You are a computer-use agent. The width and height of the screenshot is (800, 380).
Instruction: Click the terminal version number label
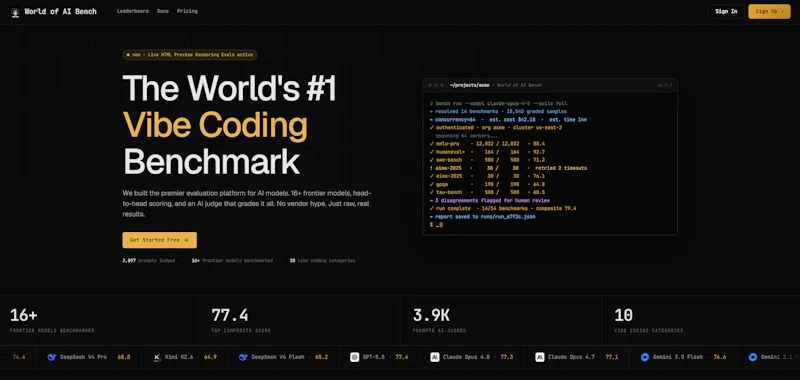[x=664, y=85]
